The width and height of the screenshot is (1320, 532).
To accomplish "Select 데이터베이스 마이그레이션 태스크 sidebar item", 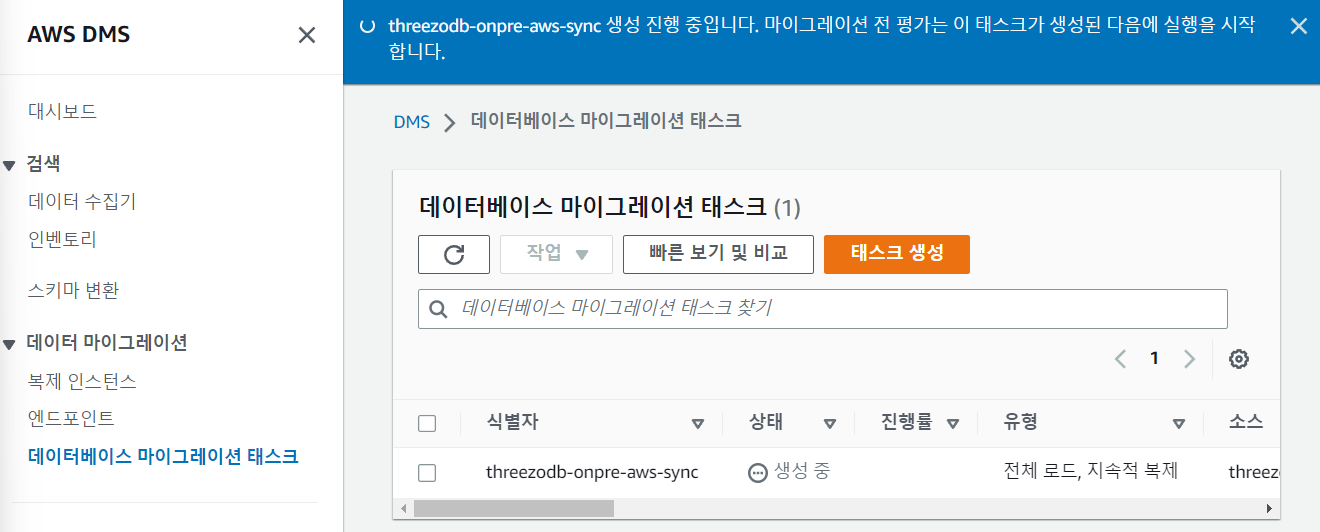I will tap(164, 456).
